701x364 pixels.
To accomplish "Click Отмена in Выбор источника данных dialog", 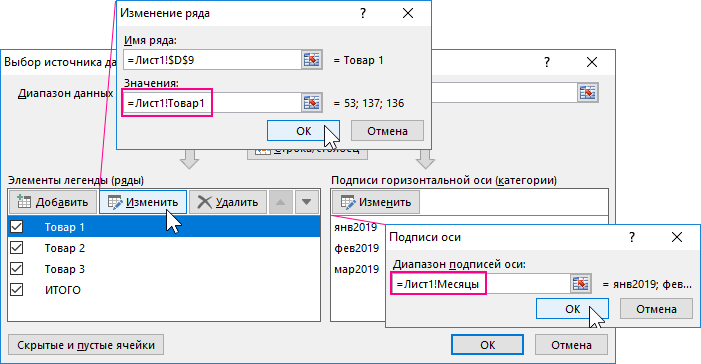I will [571, 345].
